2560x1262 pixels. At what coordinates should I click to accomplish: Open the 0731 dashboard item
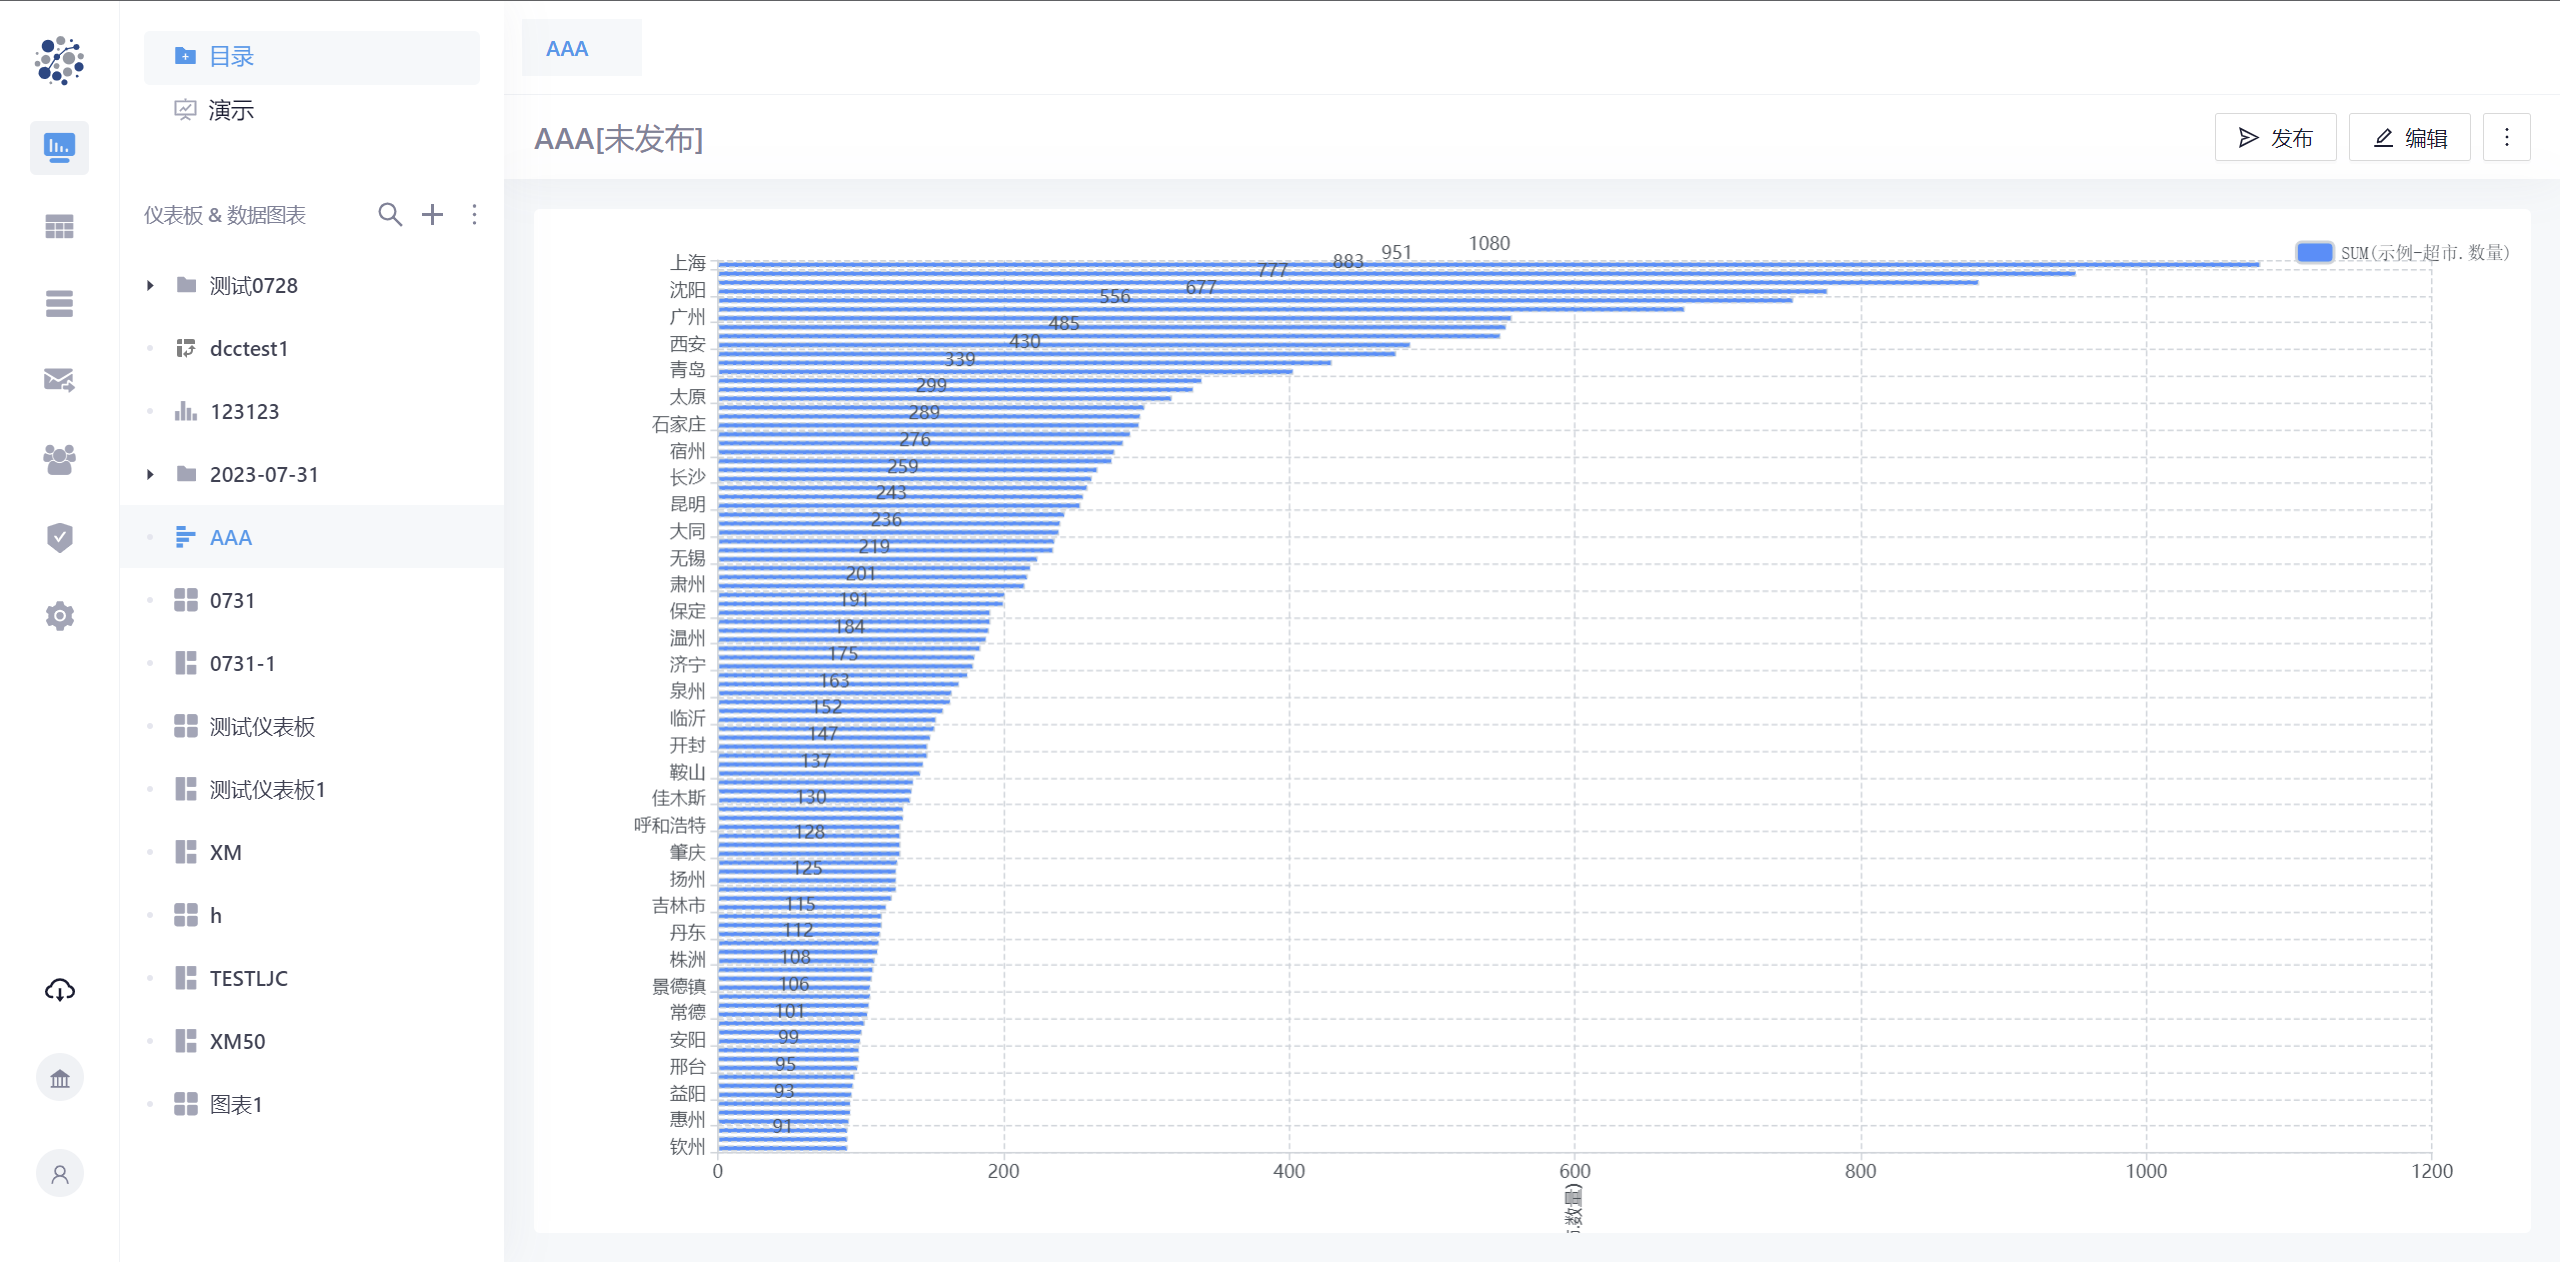312,600
